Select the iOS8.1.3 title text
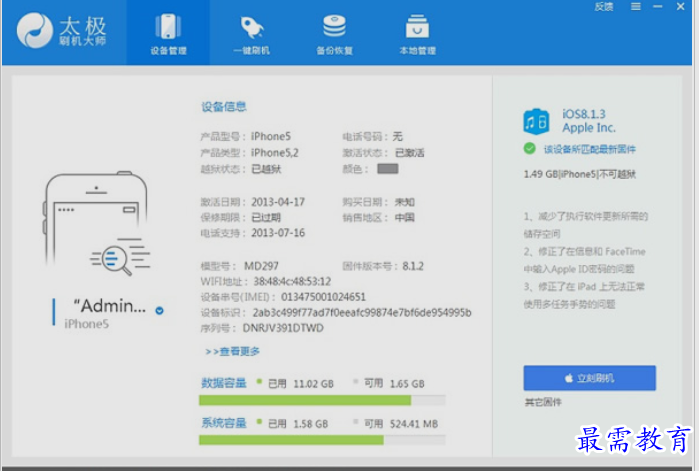This screenshot has width=699, height=471. [x=584, y=114]
